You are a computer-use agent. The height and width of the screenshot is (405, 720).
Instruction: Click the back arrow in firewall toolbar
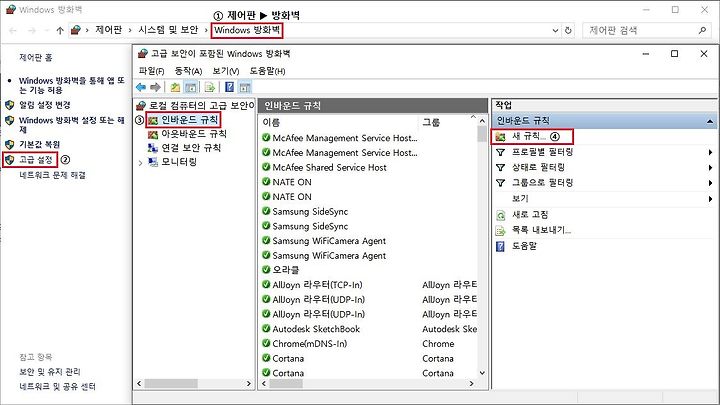[141, 87]
